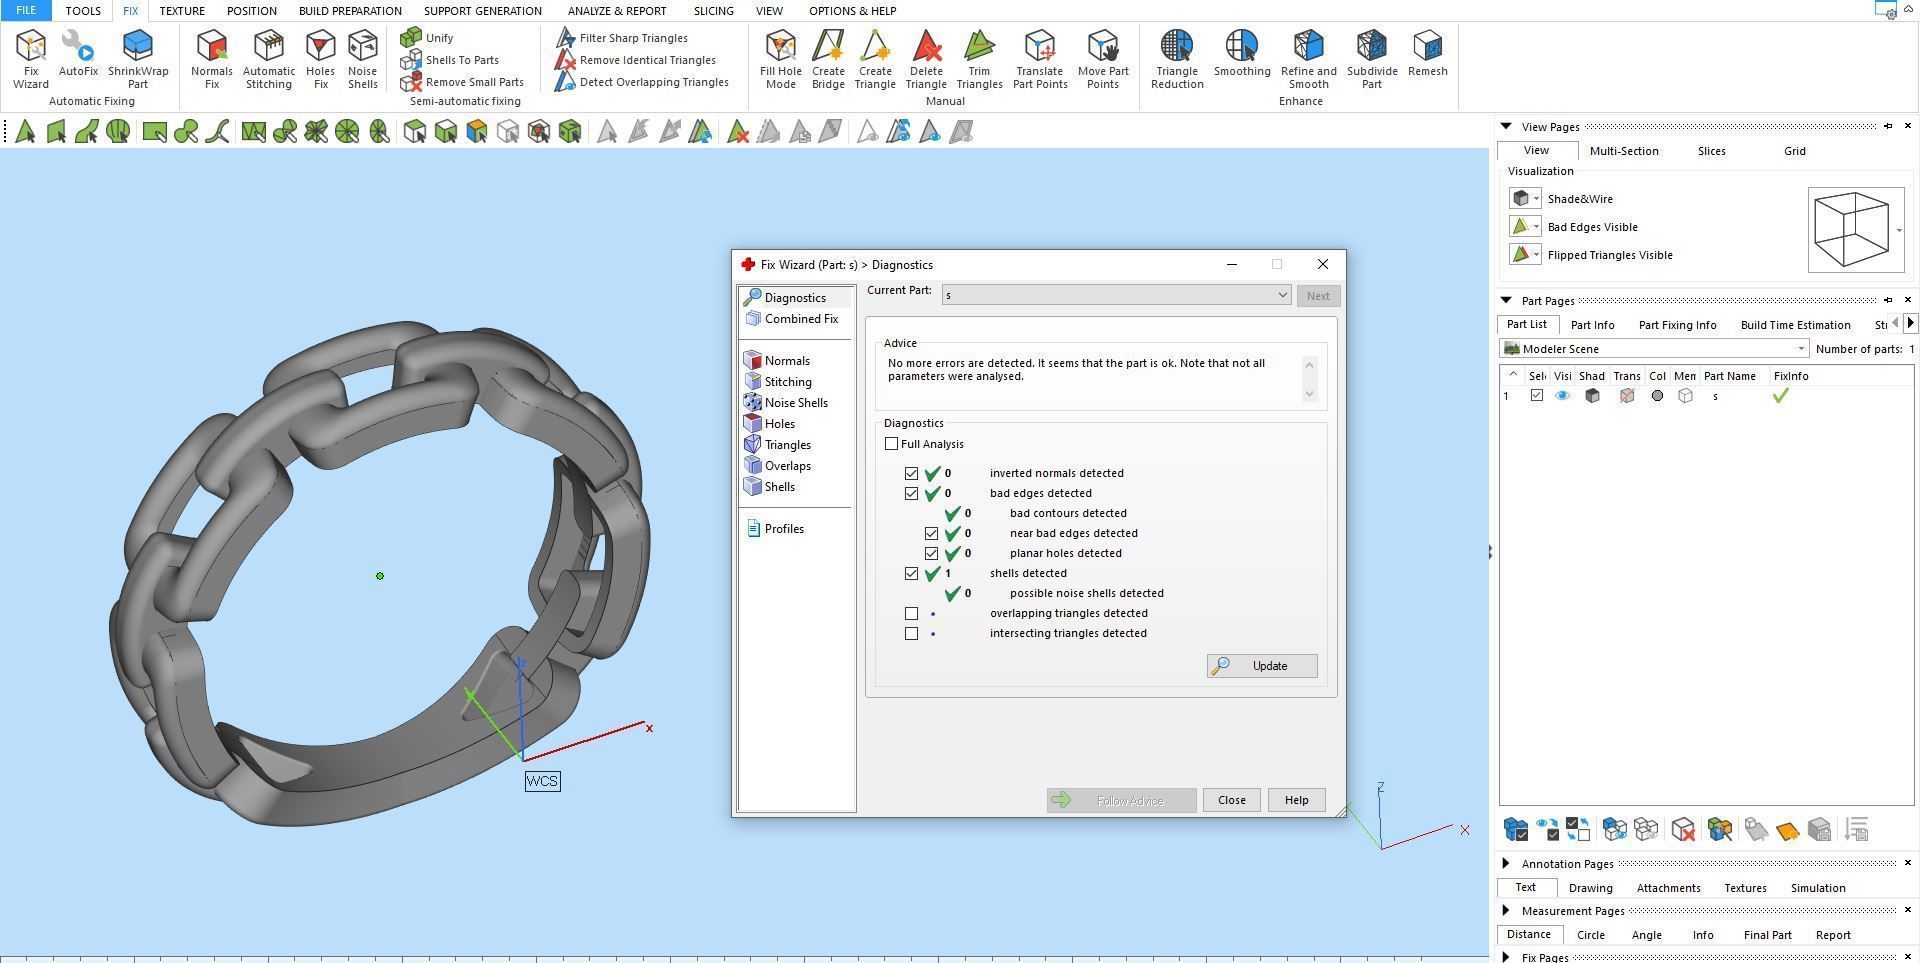Collapse the Part Pages panel
The width and height of the screenshot is (1920, 963).
pos(1506,301)
